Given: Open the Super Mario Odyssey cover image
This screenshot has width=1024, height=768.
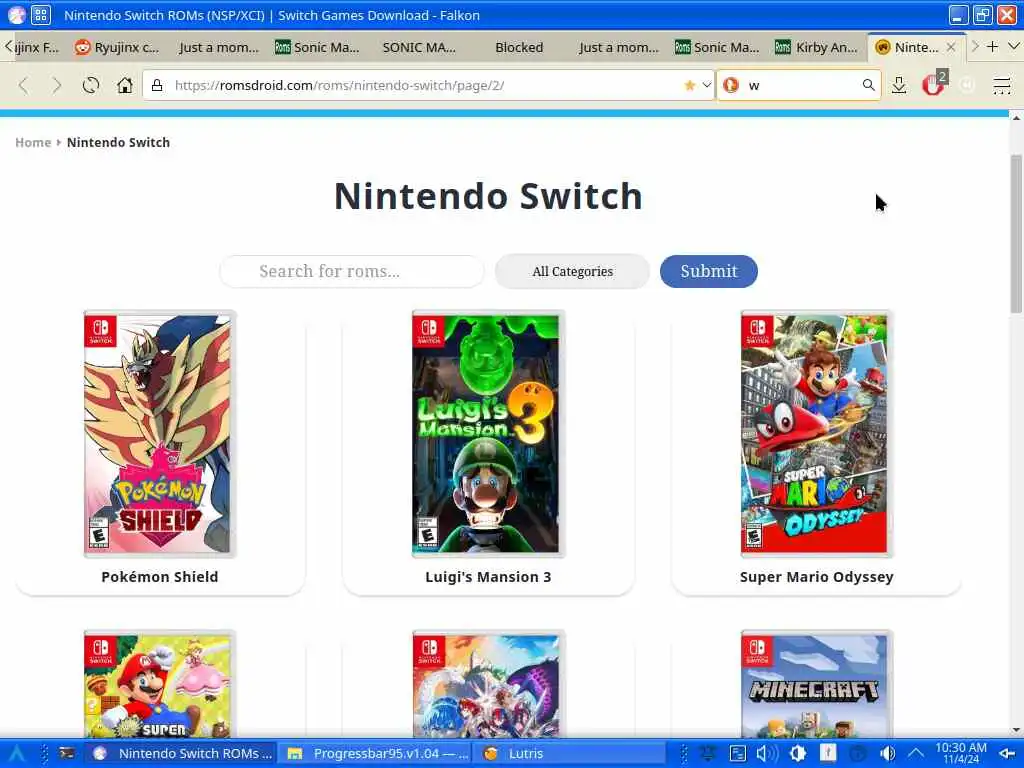Looking at the screenshot, I should (816, 434).
